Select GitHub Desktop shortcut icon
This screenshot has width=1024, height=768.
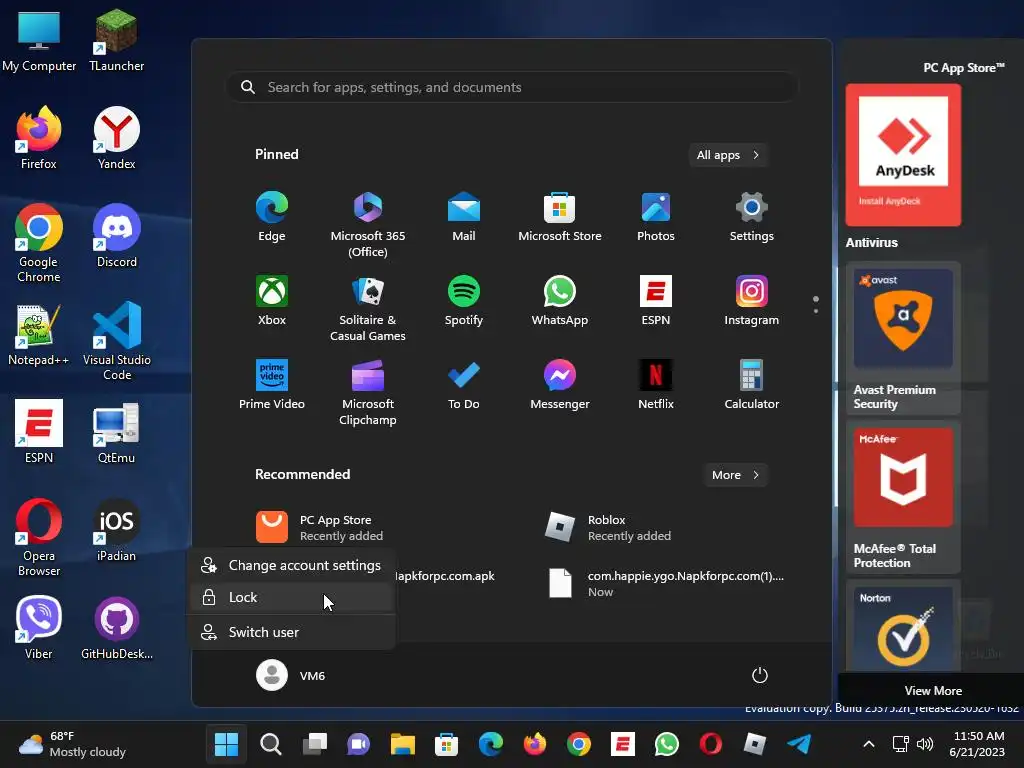pos(116,628)
